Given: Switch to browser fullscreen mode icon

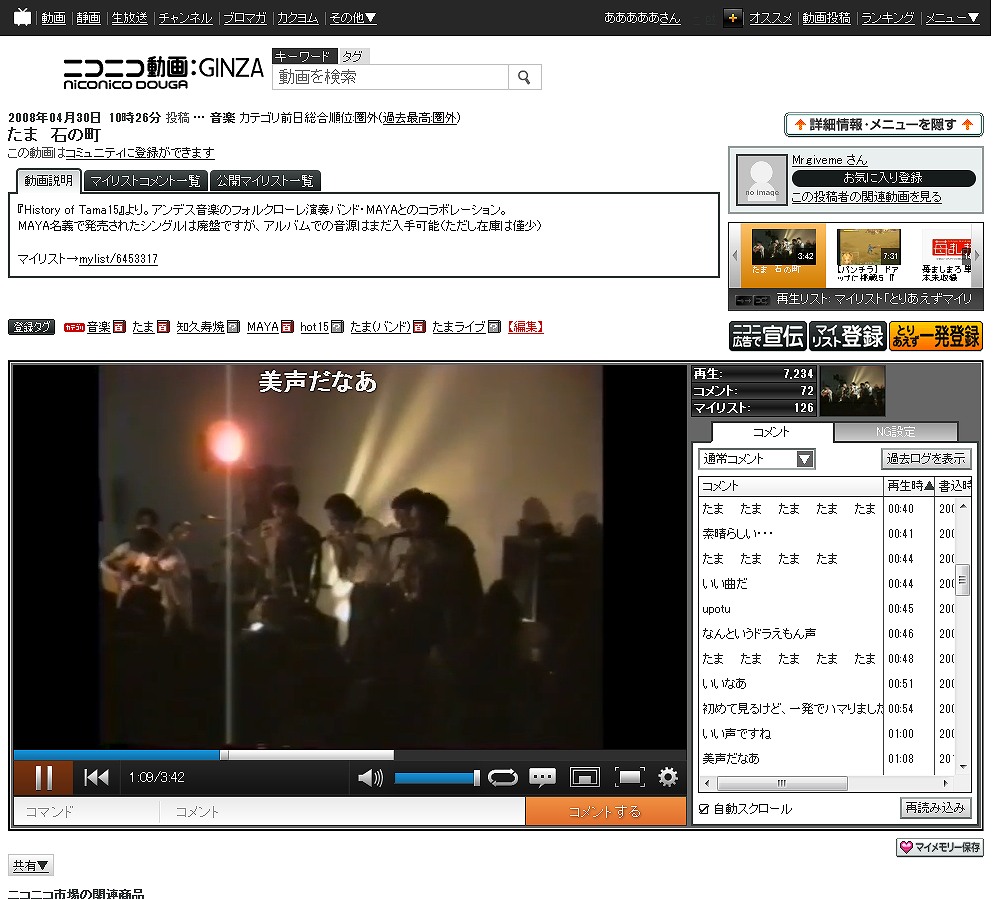Looking at the screenshot, I should [584, 777].
